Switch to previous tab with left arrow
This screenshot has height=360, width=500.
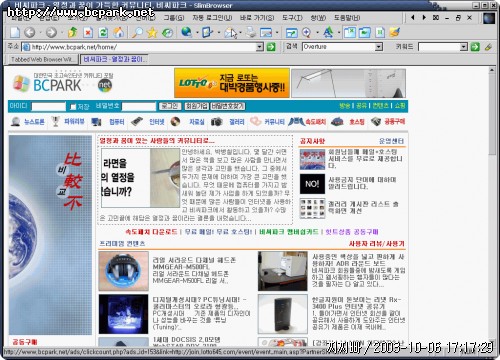pyautogui.click(x=413, y=17)
